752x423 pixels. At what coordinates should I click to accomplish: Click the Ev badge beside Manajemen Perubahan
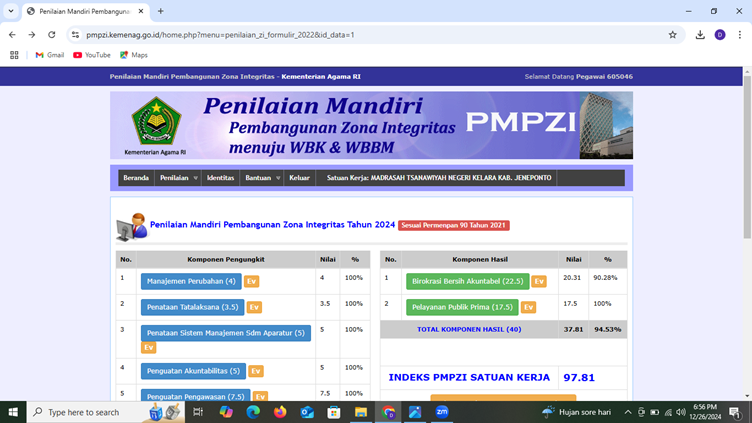click(252, 282)
